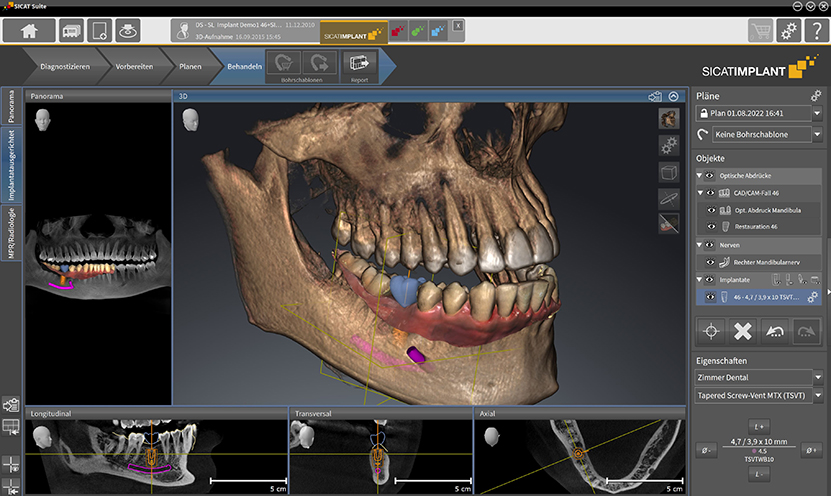Increase the implant diameter with Ø+

[811, 450]
